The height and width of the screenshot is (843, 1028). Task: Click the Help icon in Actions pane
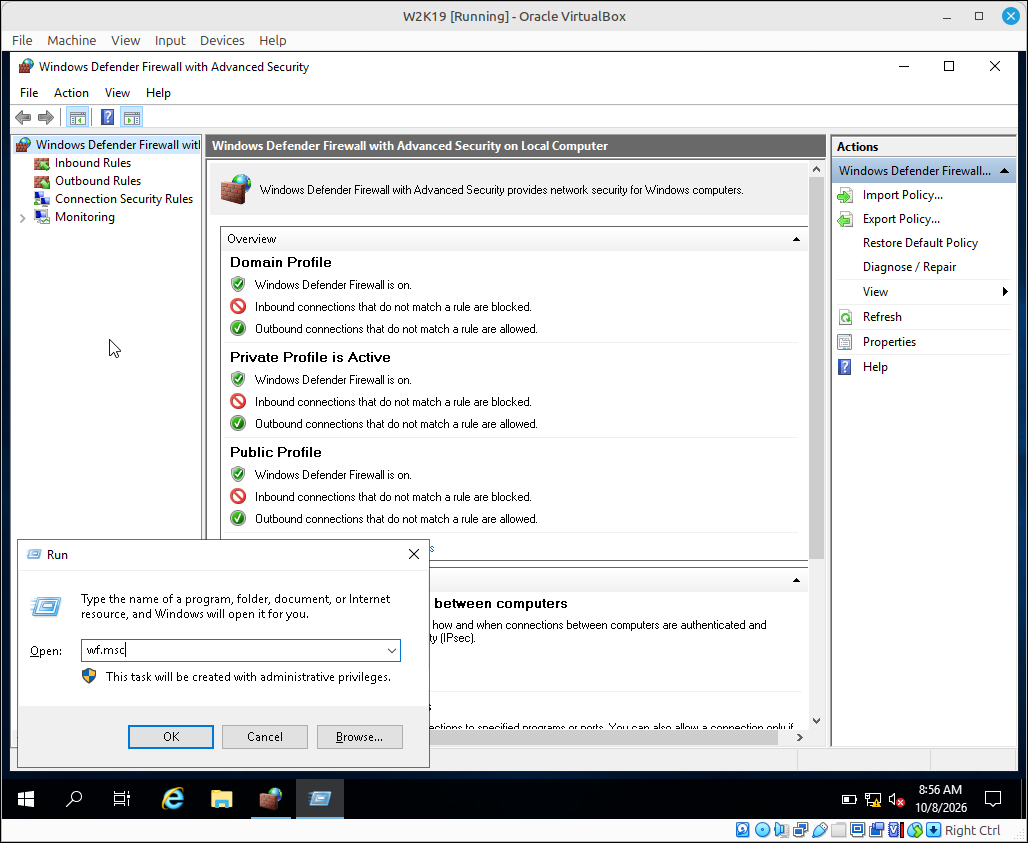pyautogui.click(x=845, y=367)
